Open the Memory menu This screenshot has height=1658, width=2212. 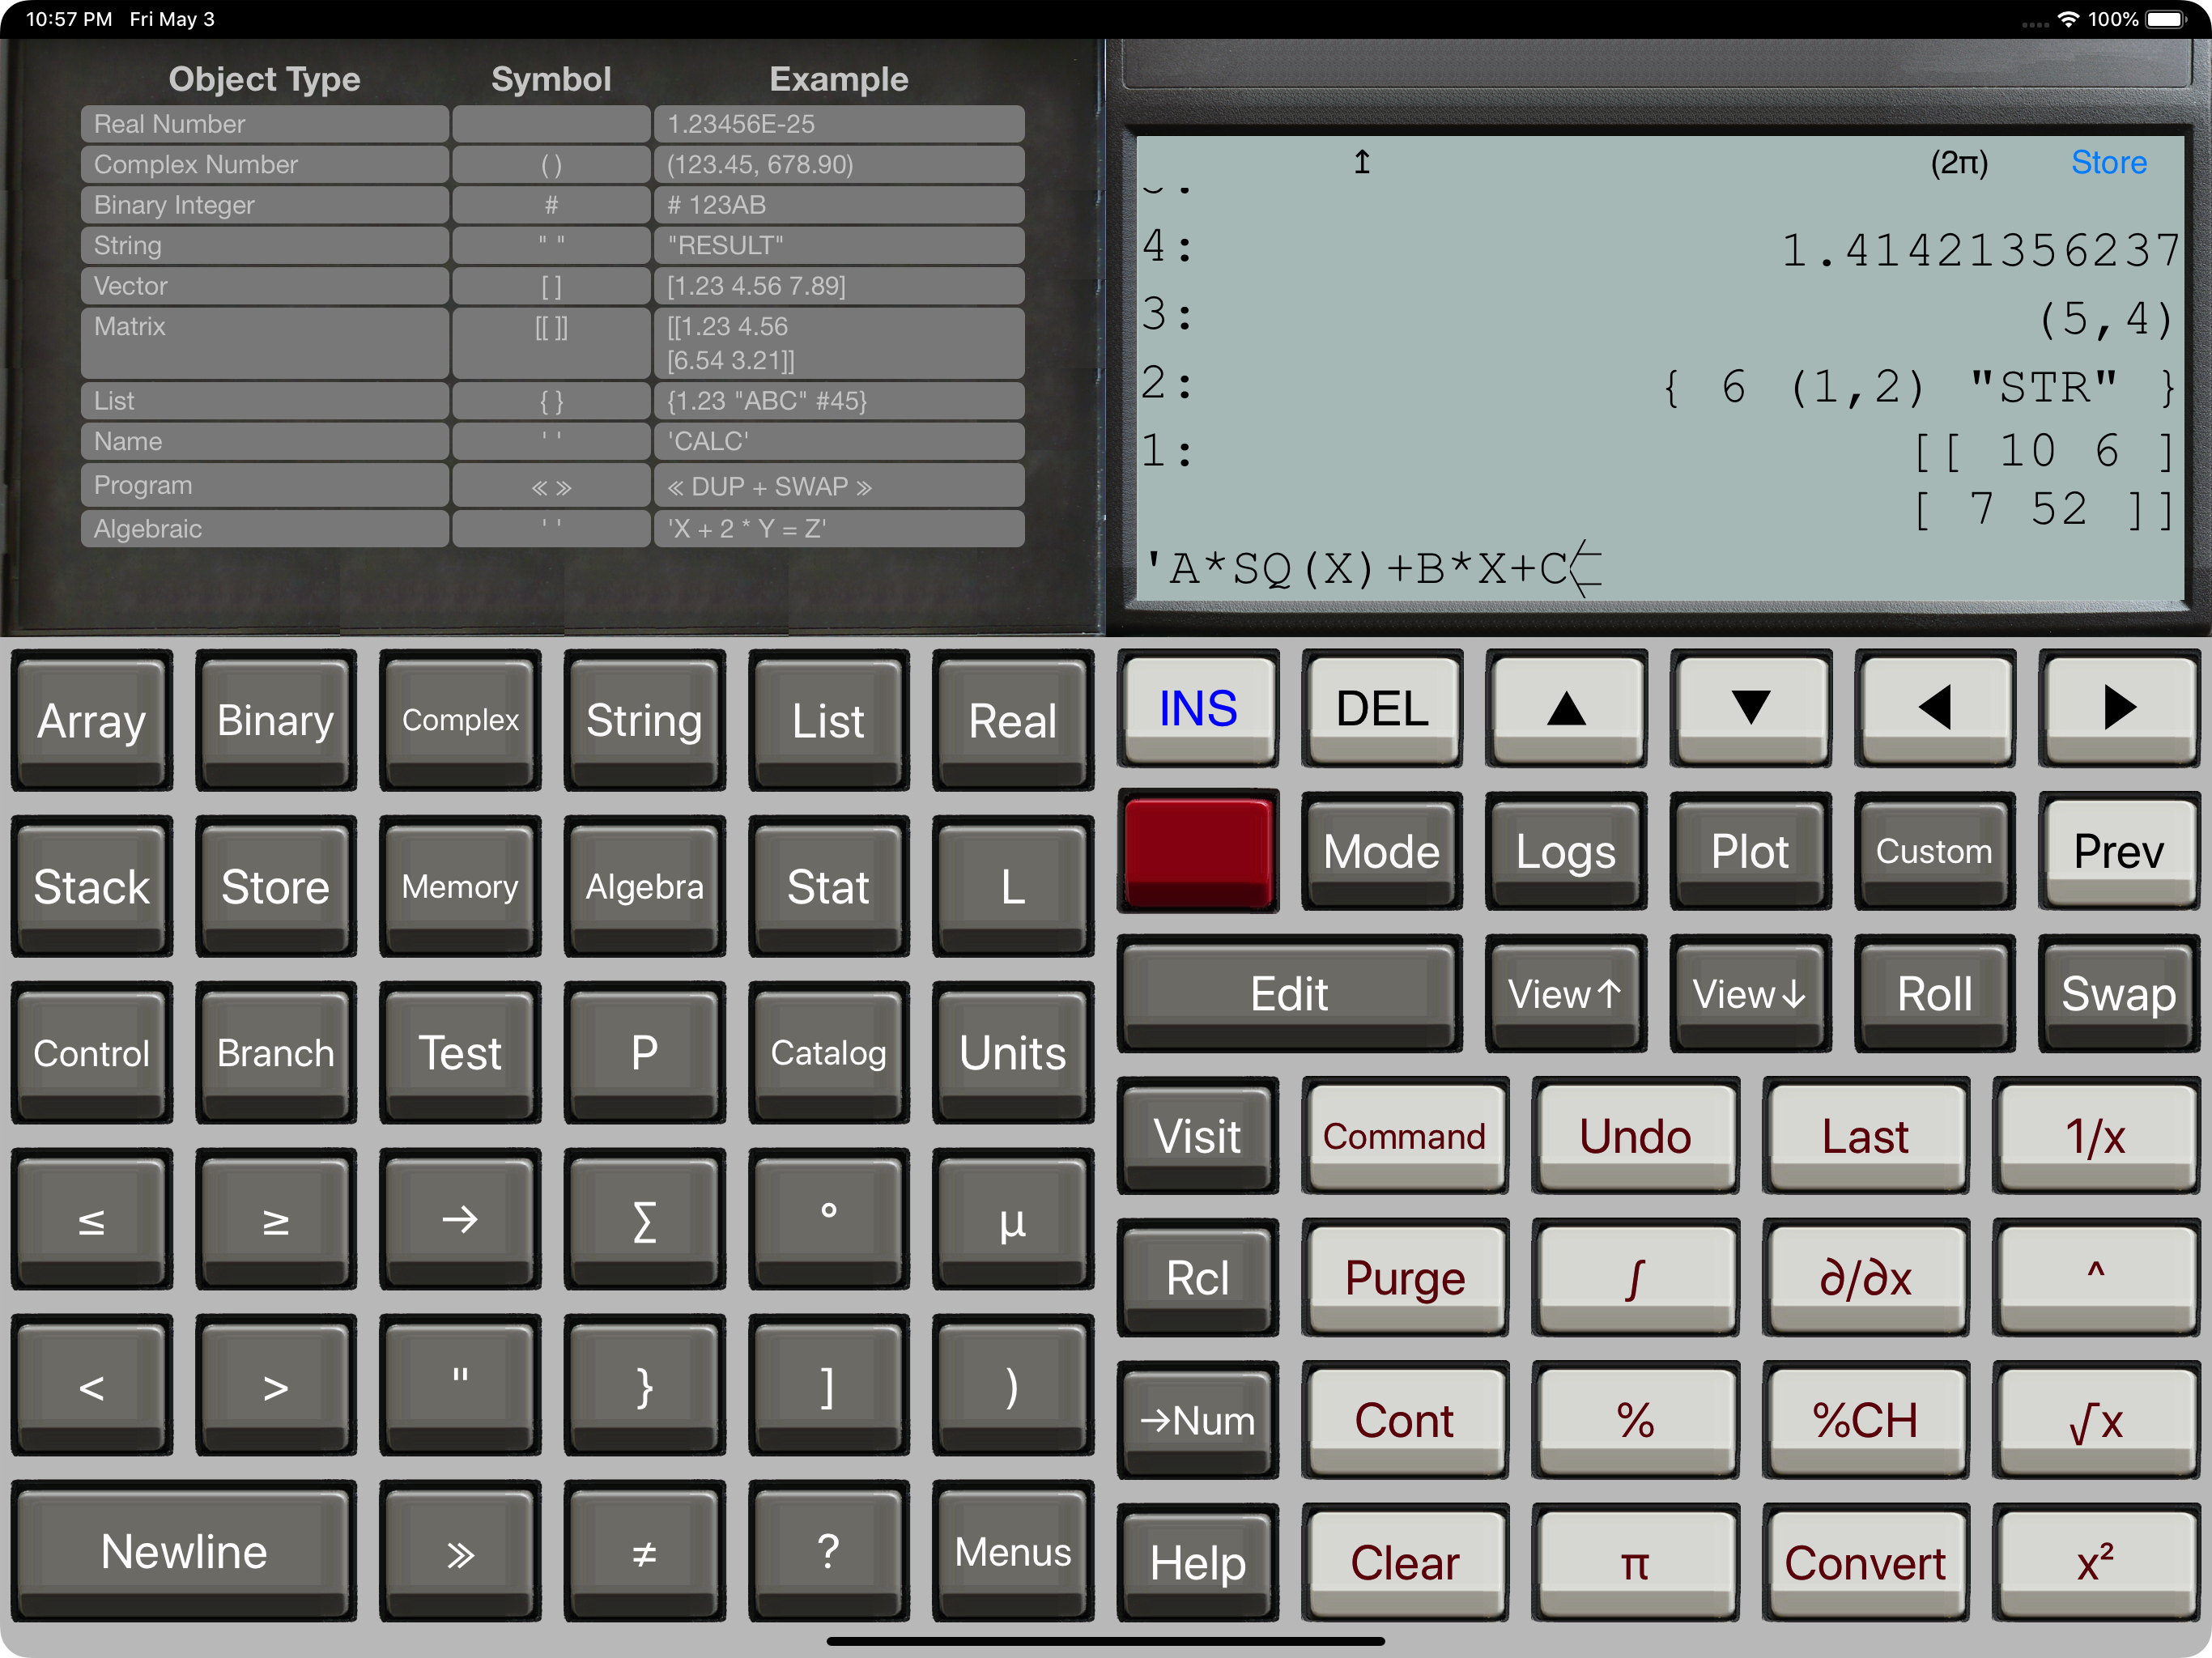(x=460, y=887)
